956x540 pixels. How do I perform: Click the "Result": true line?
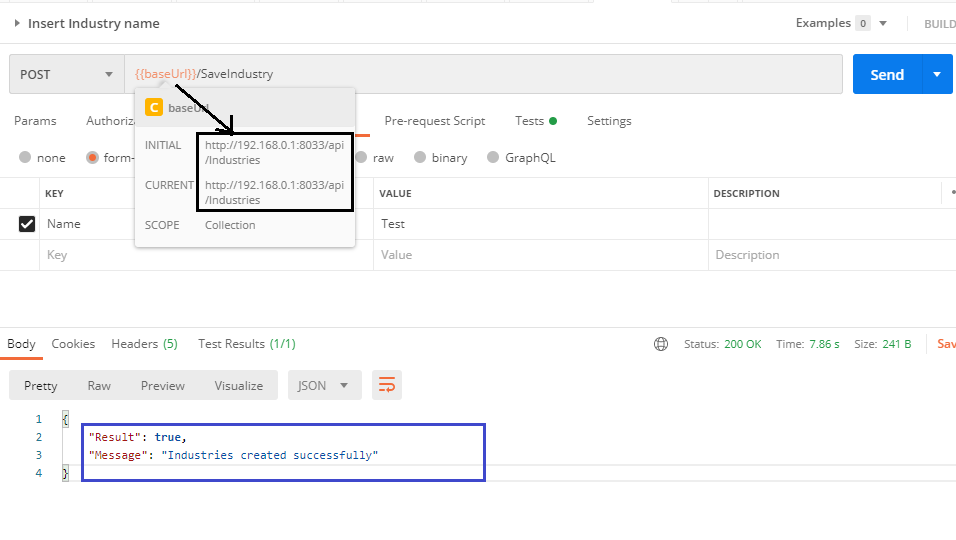tap(137, 437)
